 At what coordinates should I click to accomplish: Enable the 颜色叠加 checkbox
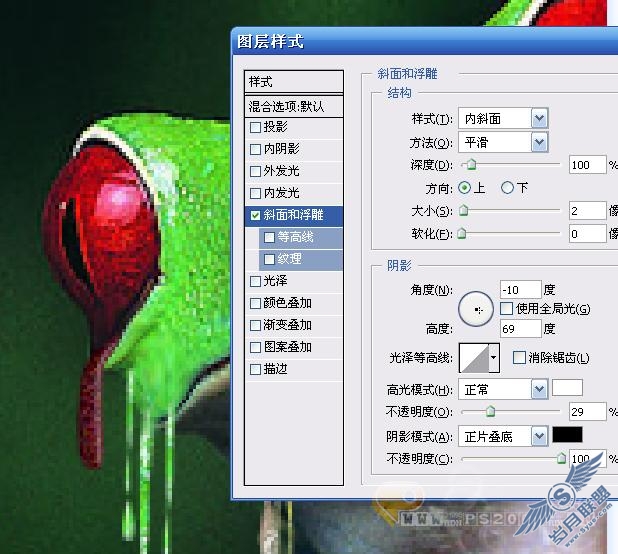click(x=255, y=303)
